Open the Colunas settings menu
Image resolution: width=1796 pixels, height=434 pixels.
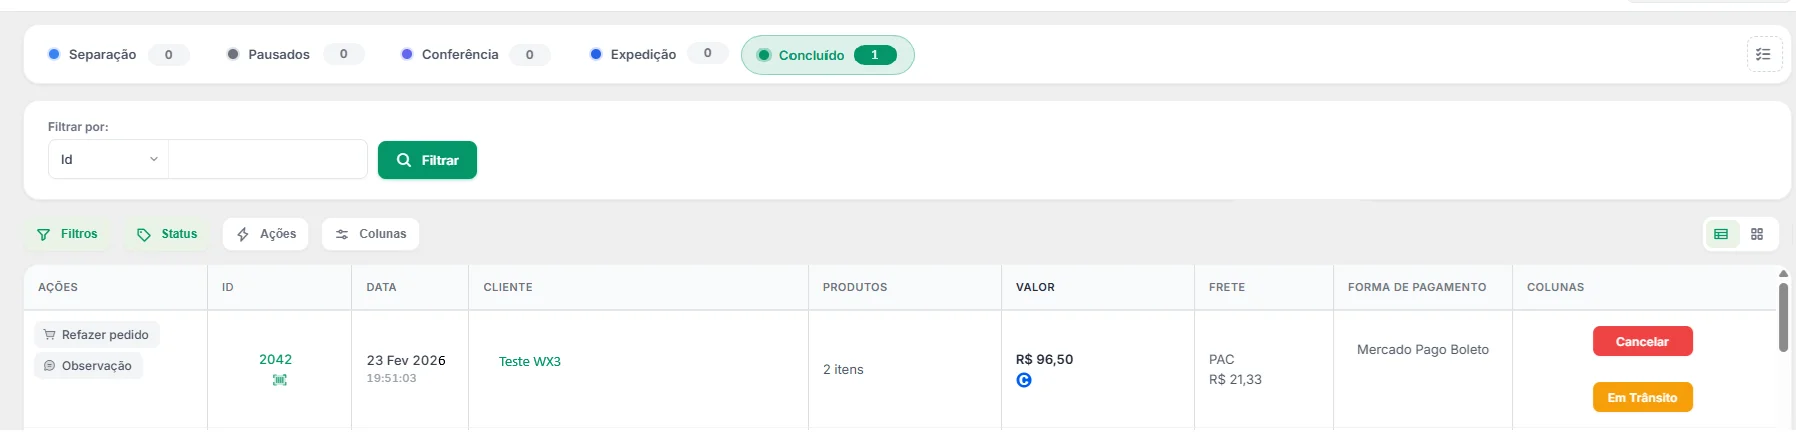370,234
